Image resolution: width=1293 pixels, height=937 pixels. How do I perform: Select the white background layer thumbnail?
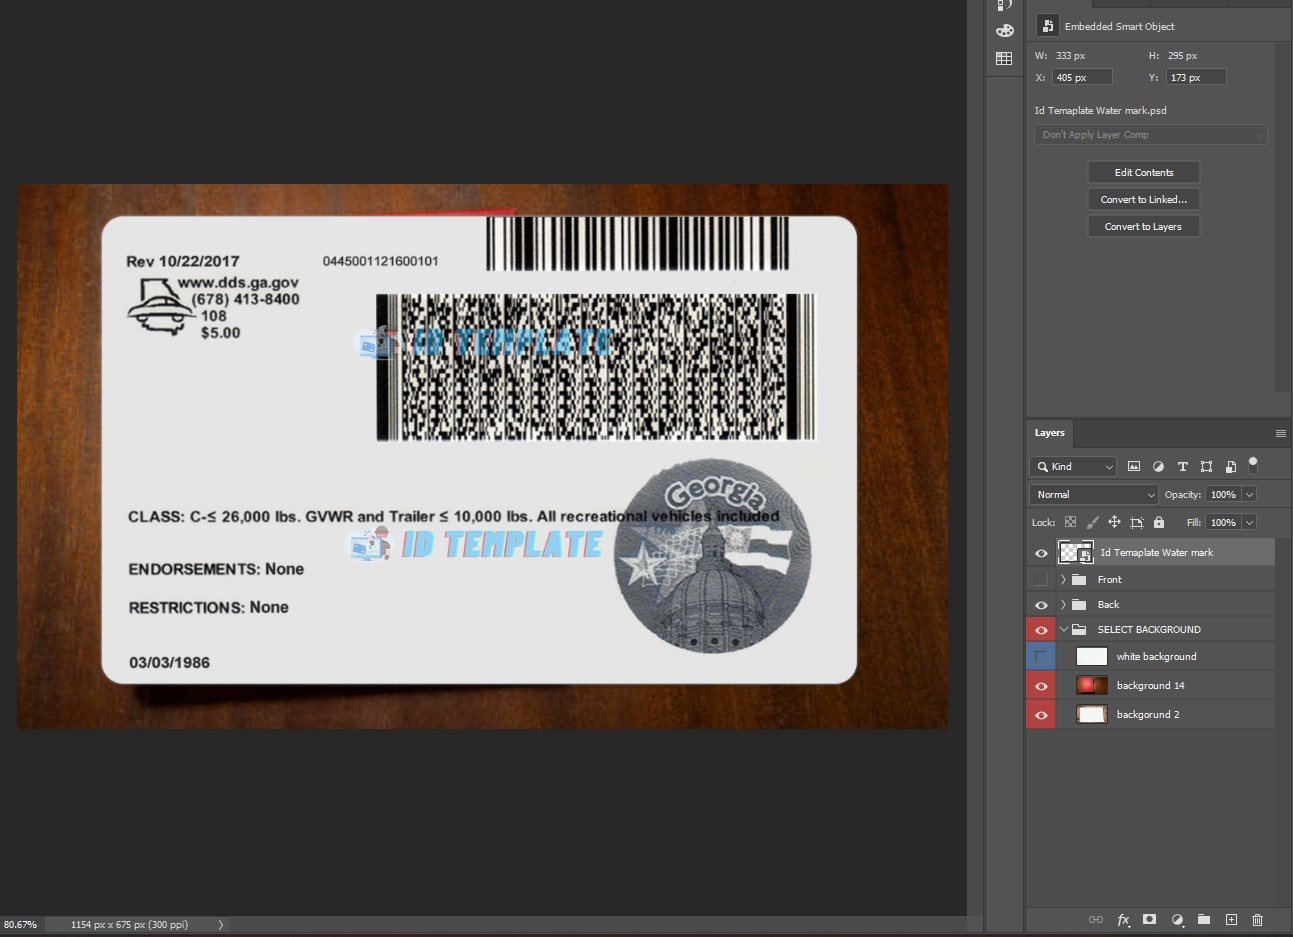point(1091,656)
